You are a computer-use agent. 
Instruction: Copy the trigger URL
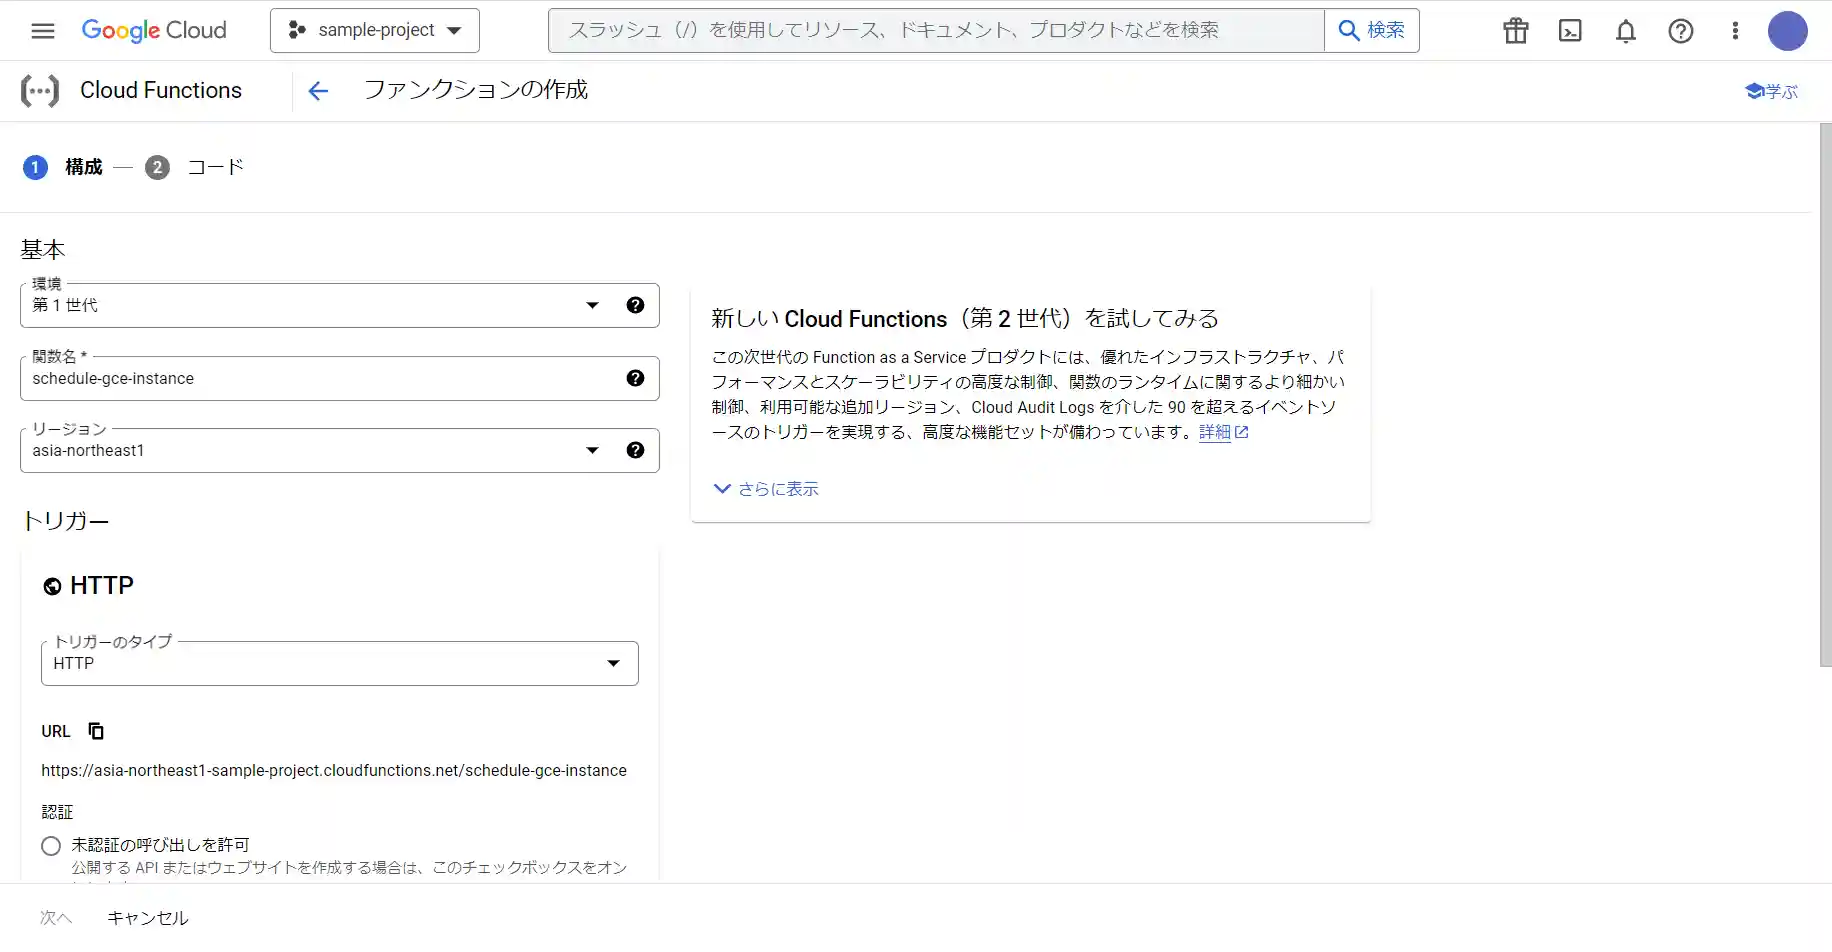[x=96, y=731]
